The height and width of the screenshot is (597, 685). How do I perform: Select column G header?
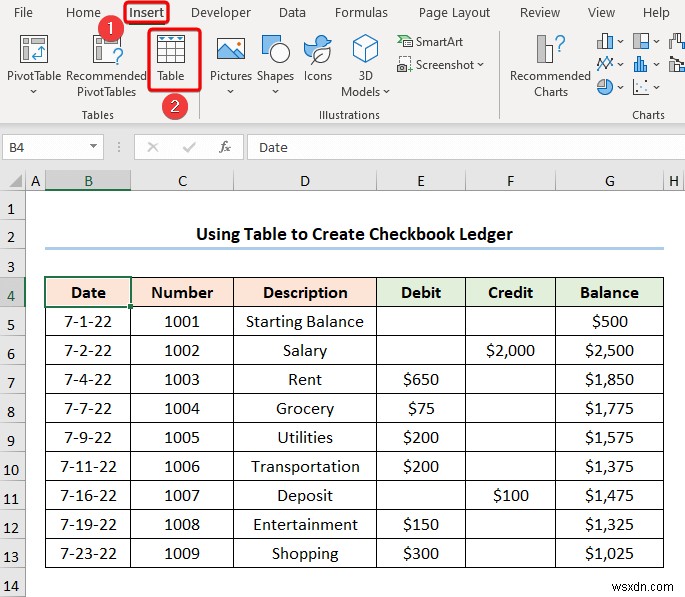(x=609, y=181)
